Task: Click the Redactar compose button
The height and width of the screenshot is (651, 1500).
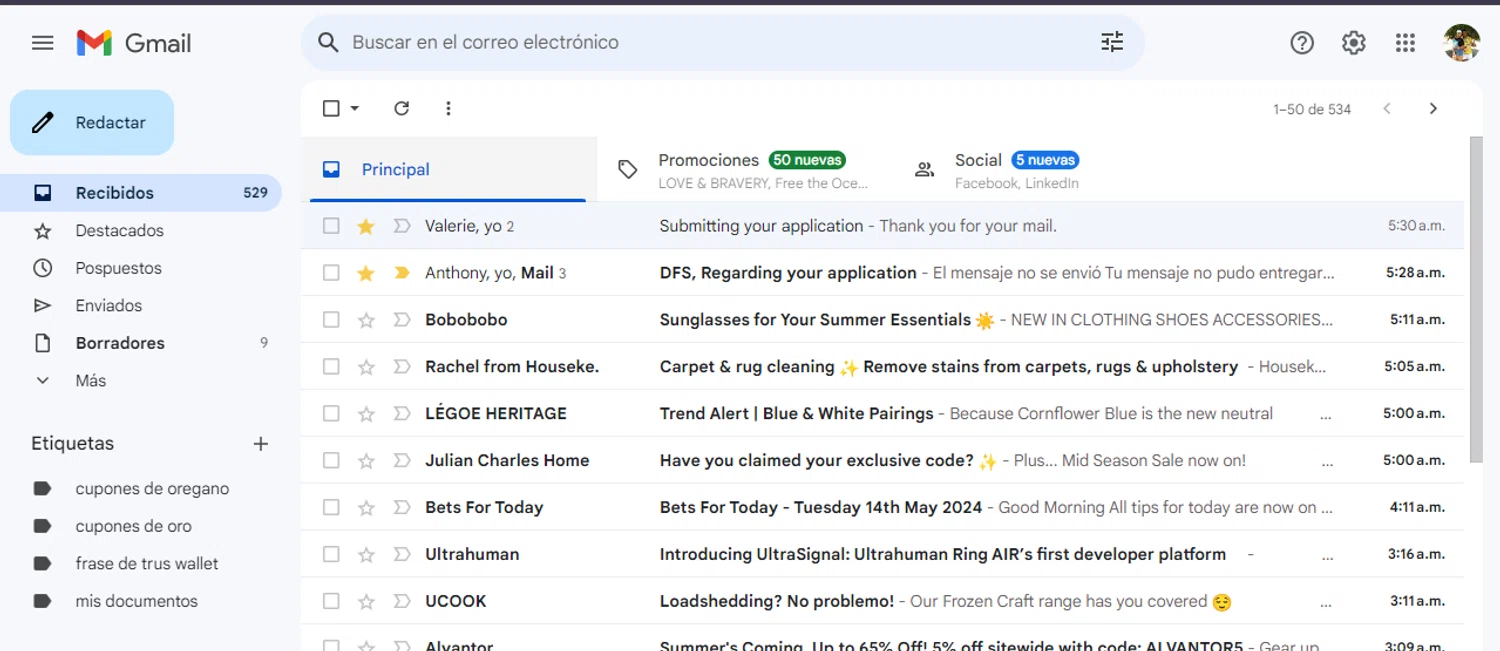Action: [x=92, y=123]
